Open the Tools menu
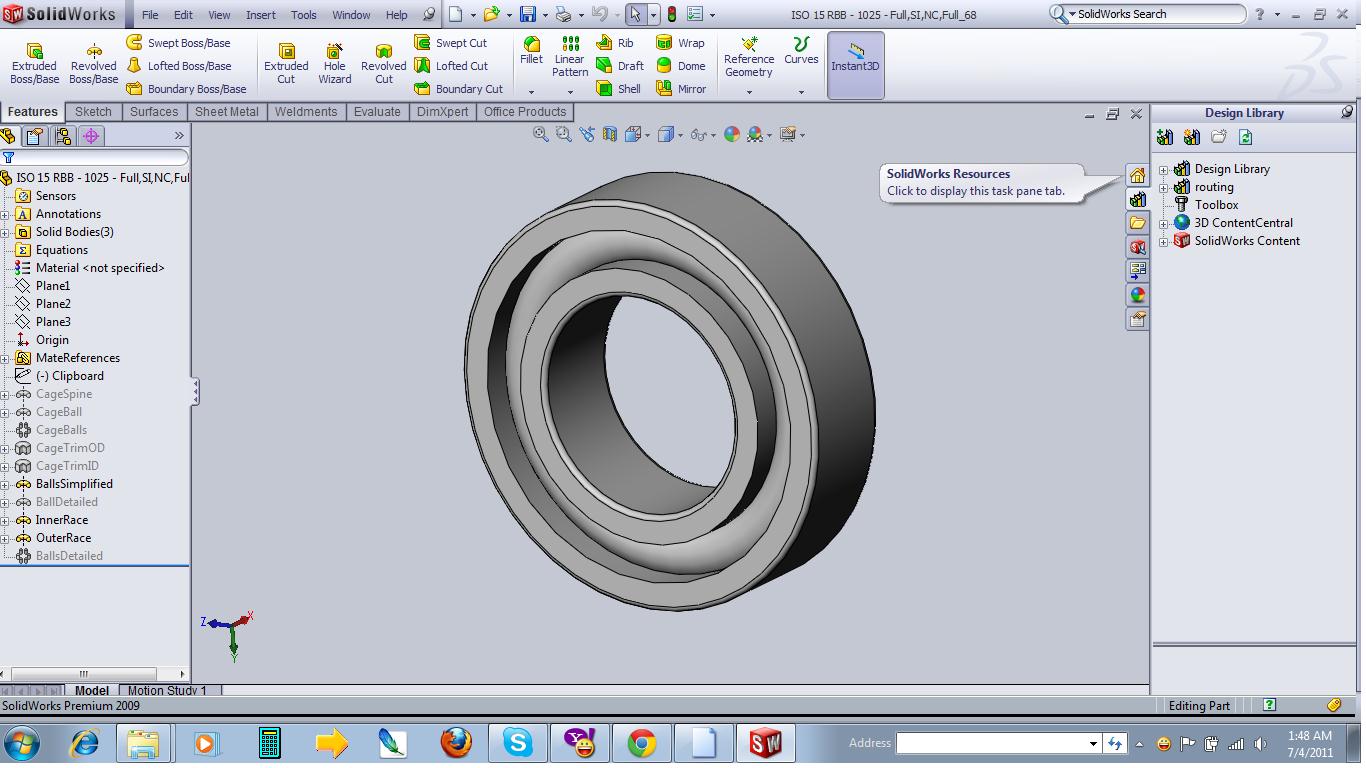 [304, 15]
